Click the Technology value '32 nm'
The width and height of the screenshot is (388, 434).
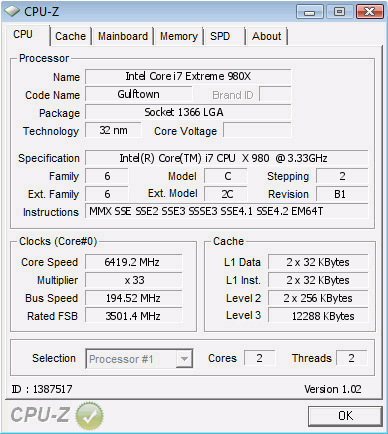(113, 130)
